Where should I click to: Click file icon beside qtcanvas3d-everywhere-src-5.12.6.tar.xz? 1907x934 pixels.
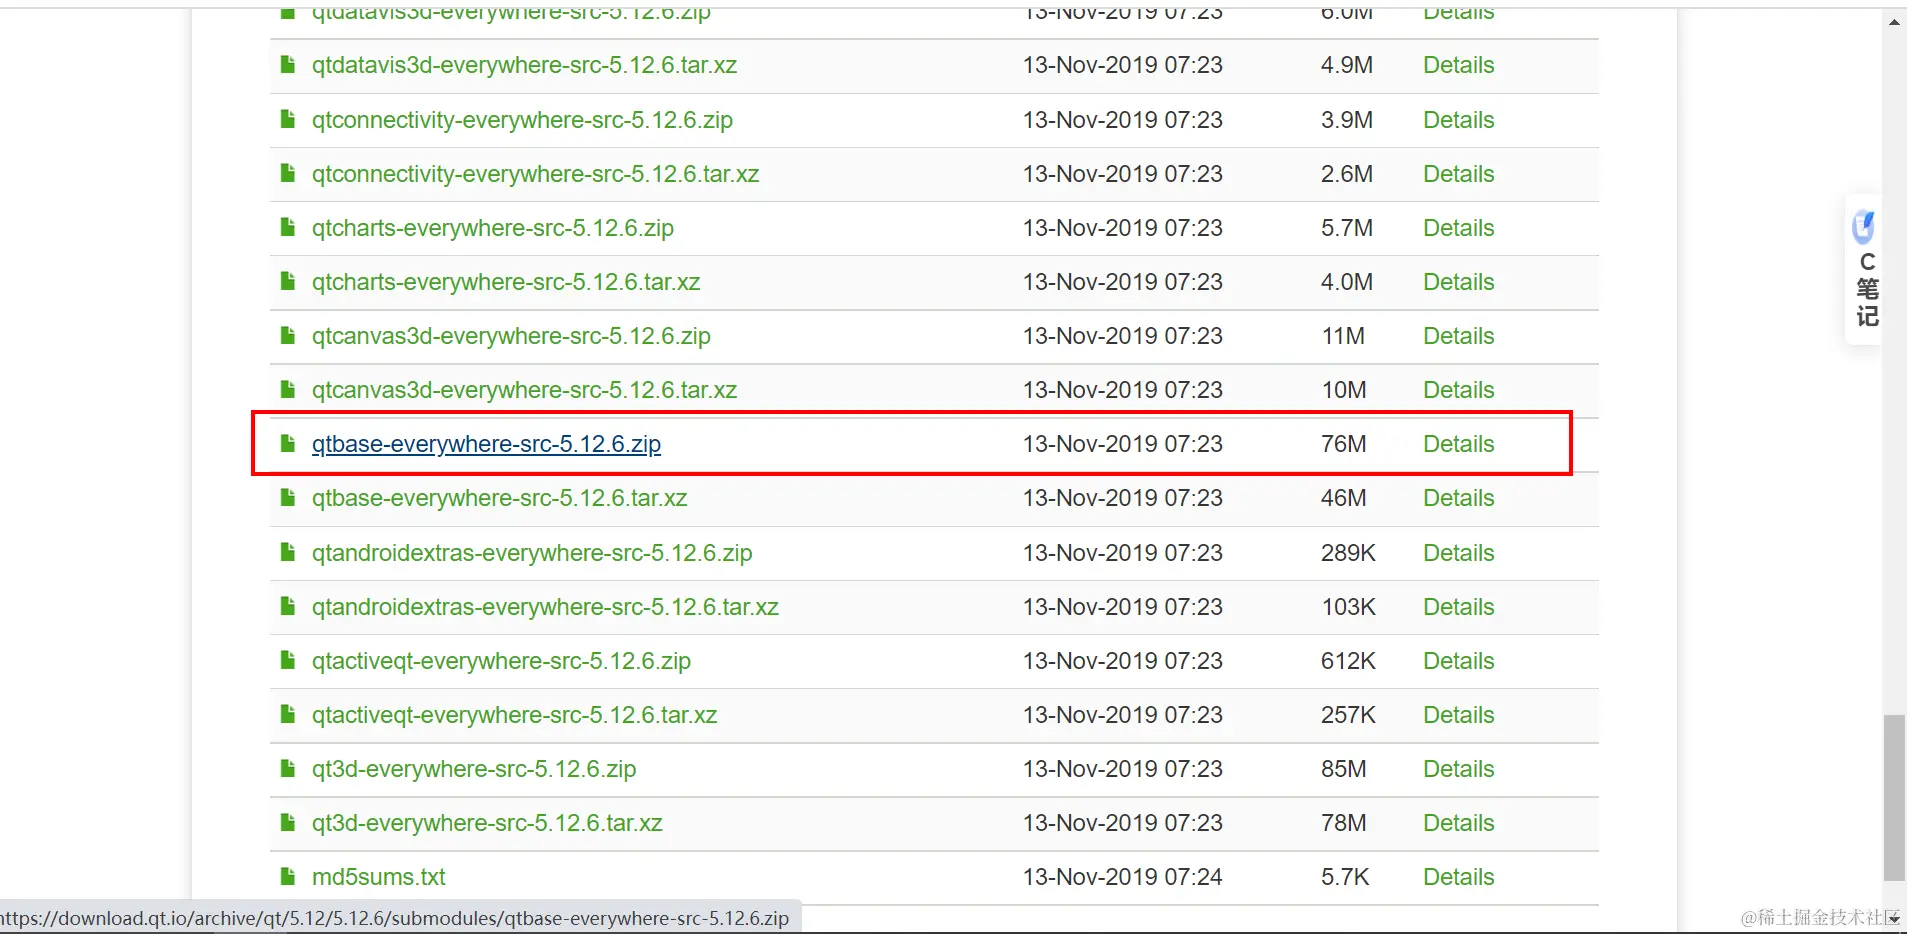coord(288,390)
